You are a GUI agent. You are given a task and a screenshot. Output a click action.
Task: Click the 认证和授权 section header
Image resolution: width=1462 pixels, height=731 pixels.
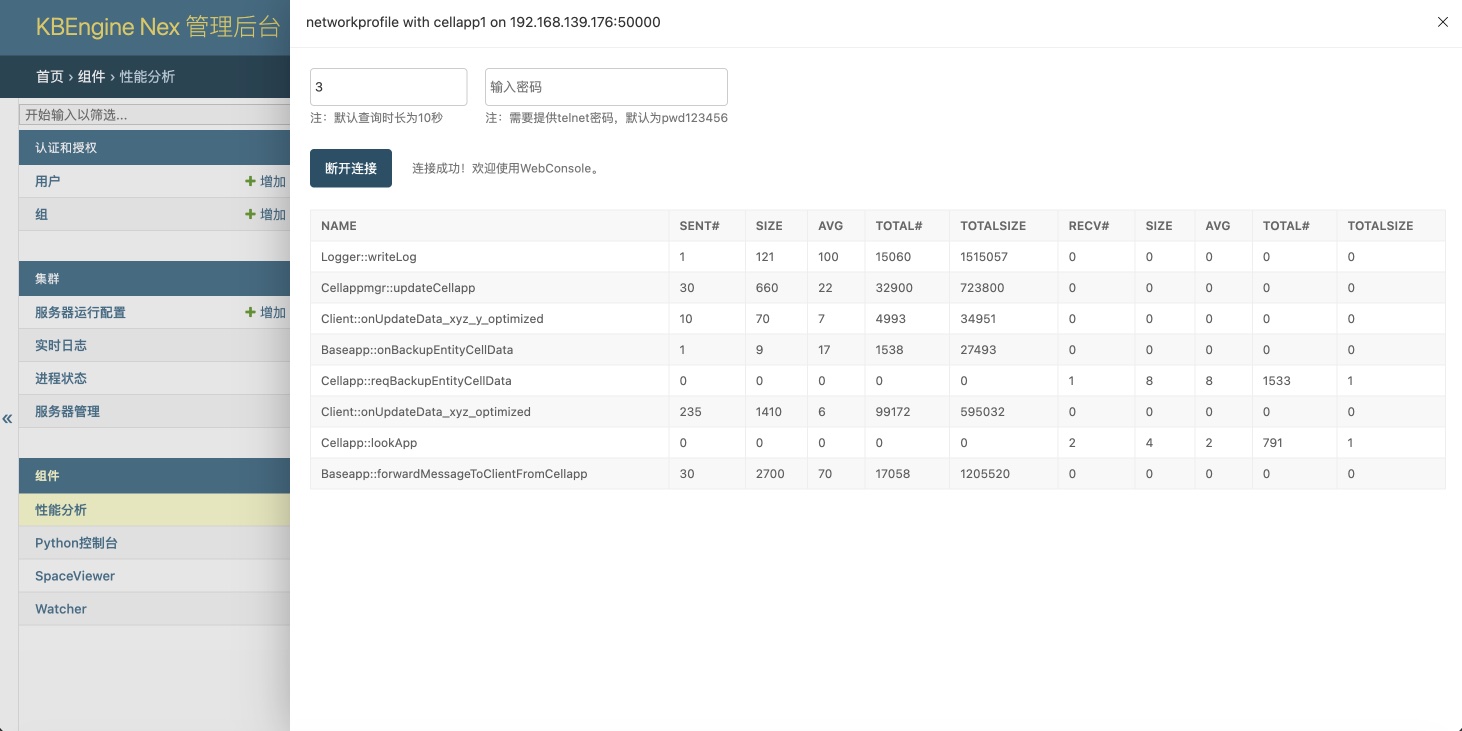[66, 148]
